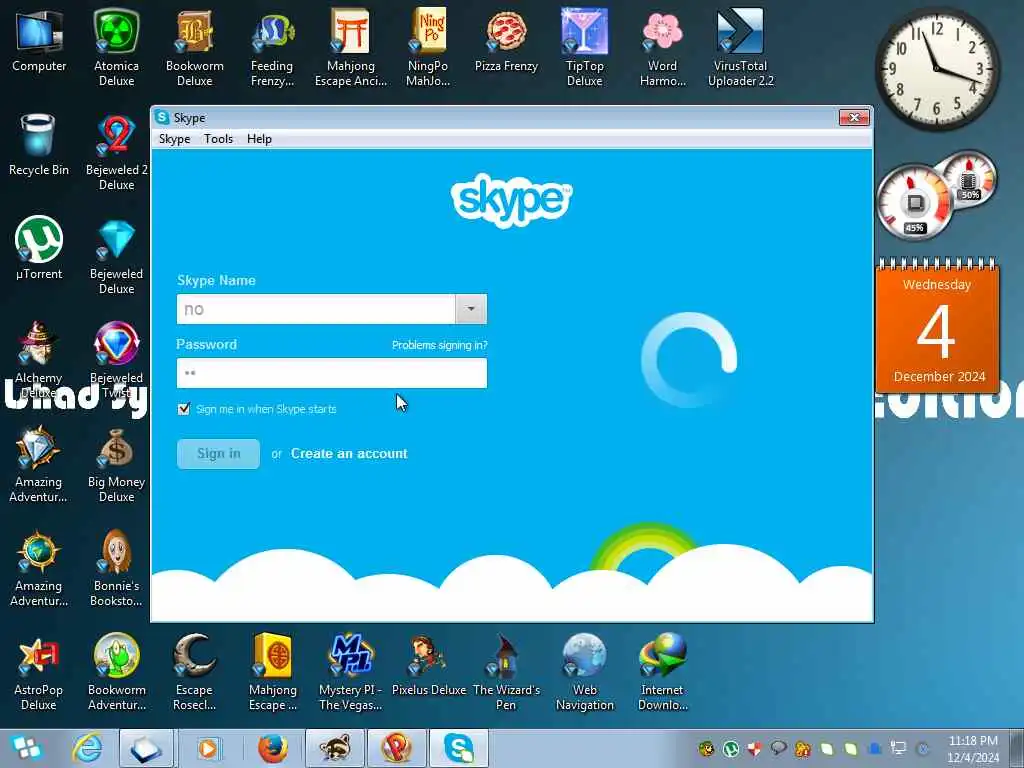Toggle Sign me in when Skype starts
Viewport: 1024px width, 768px height.
(184, 409)
